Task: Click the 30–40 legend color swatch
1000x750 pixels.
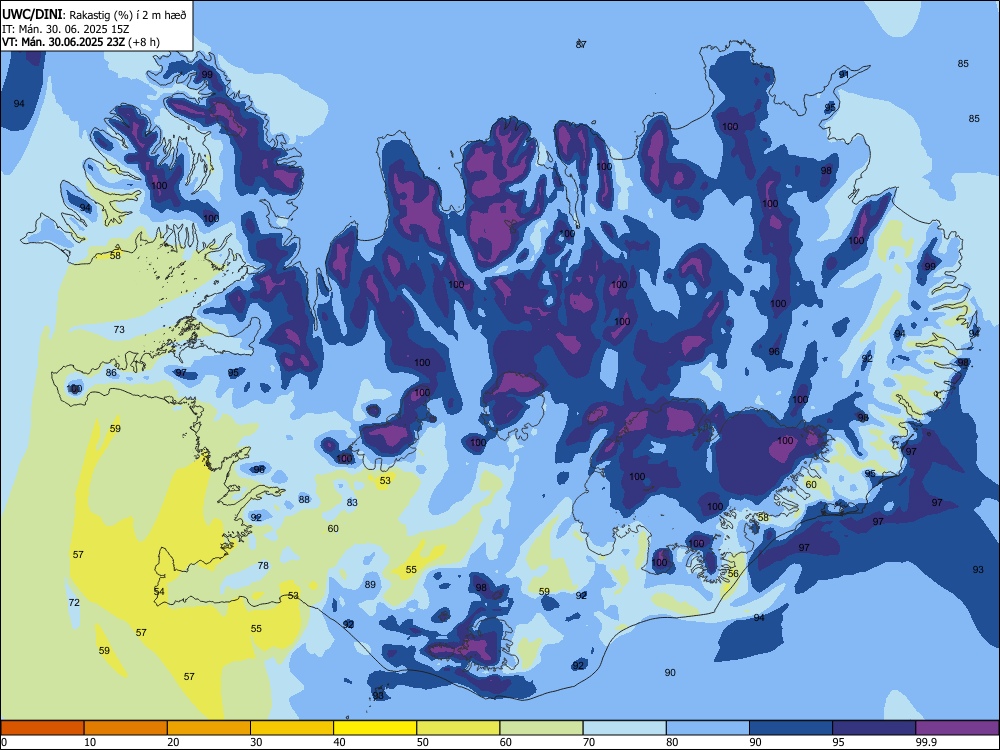Action: pyautogui.click(x=292, y=728)
